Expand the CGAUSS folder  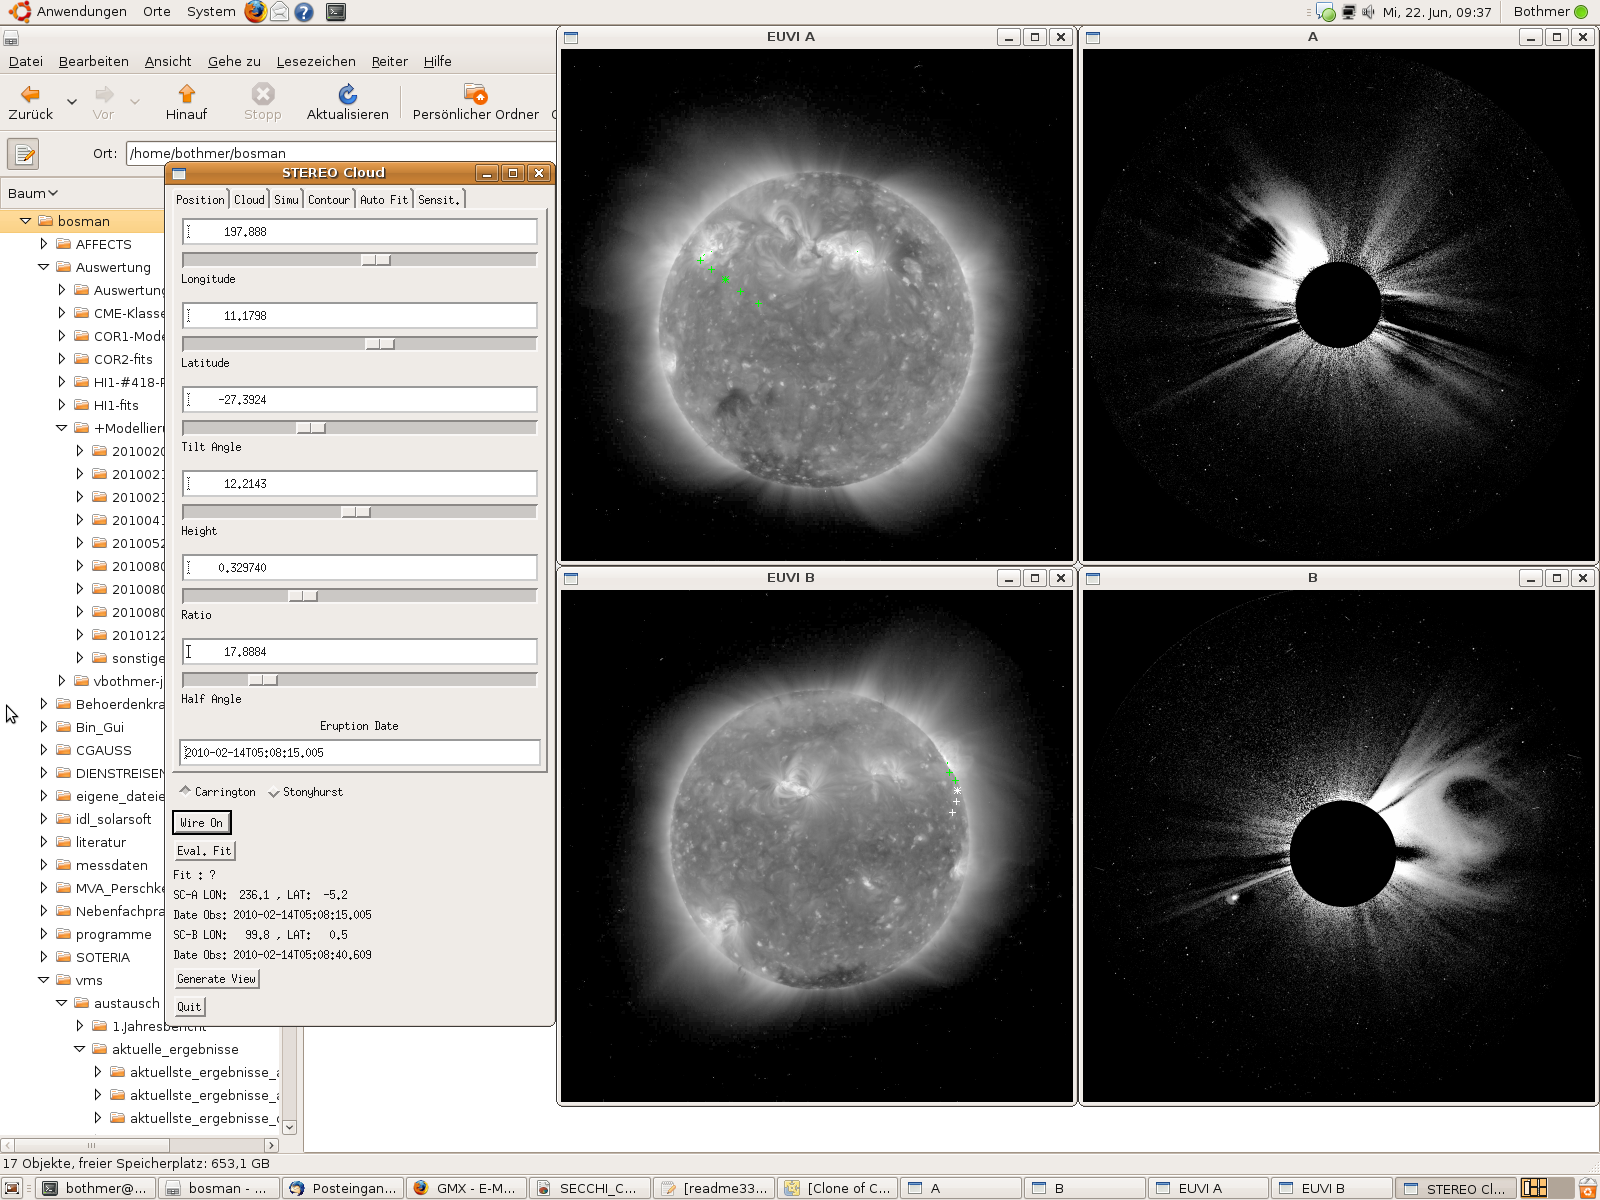43,750
